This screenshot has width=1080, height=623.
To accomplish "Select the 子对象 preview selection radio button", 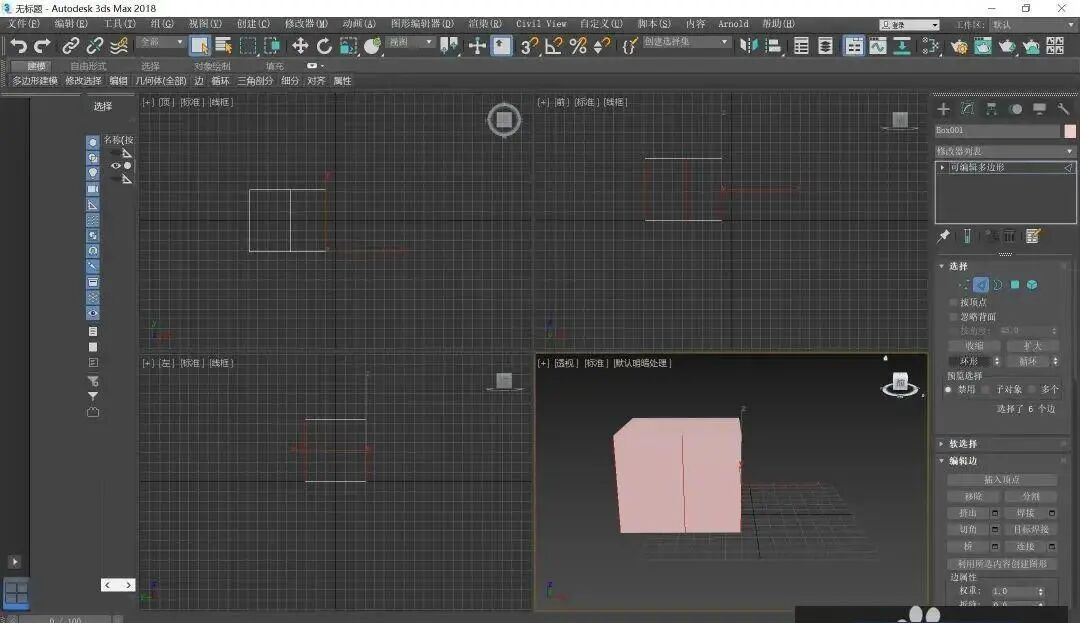I will (986, 390).
